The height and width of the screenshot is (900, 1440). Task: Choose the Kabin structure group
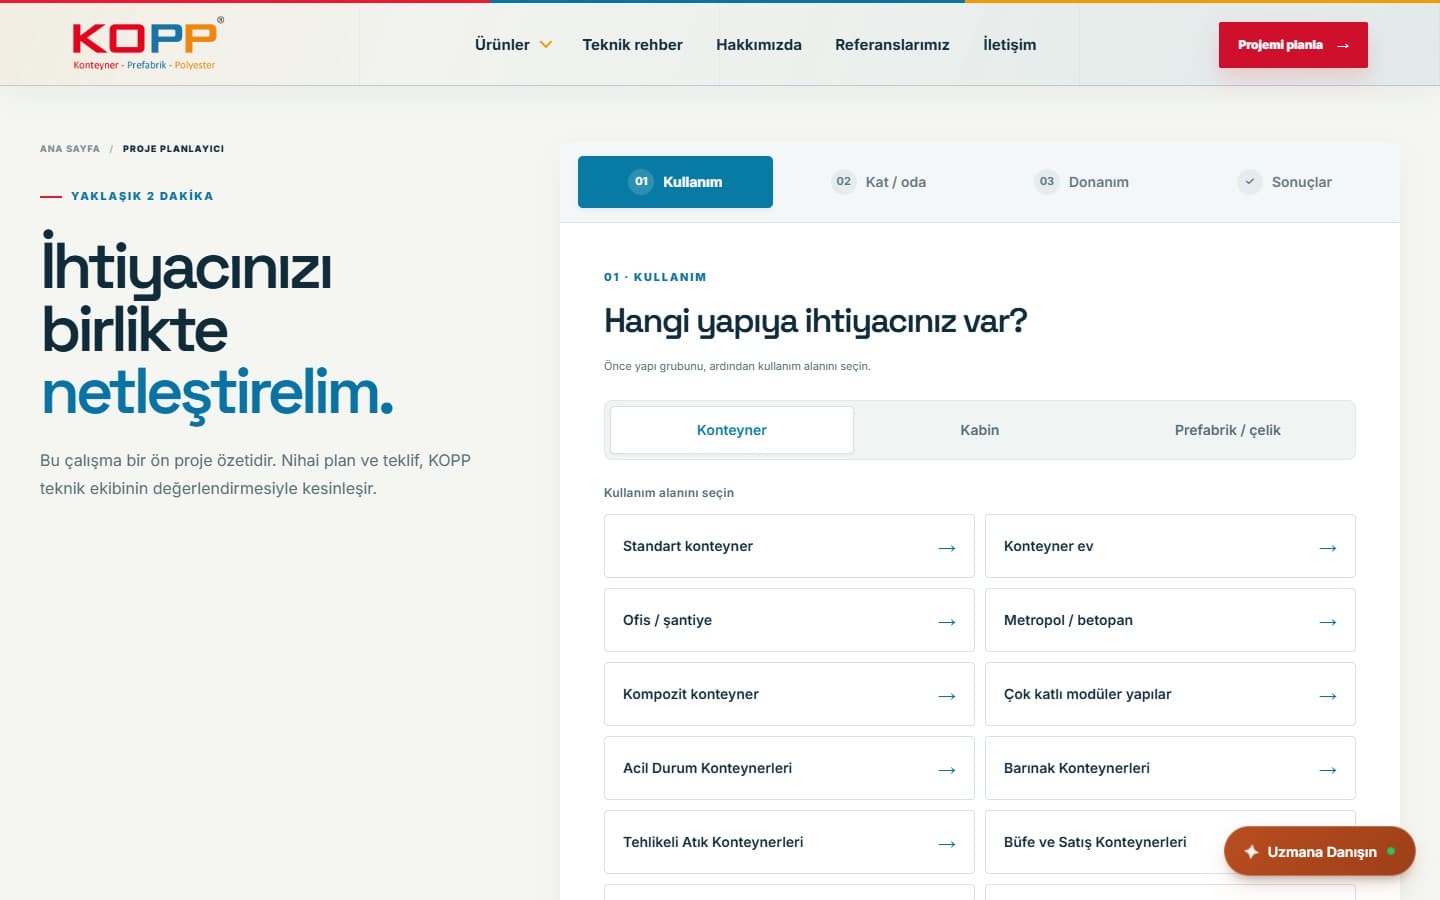[980, 430]
